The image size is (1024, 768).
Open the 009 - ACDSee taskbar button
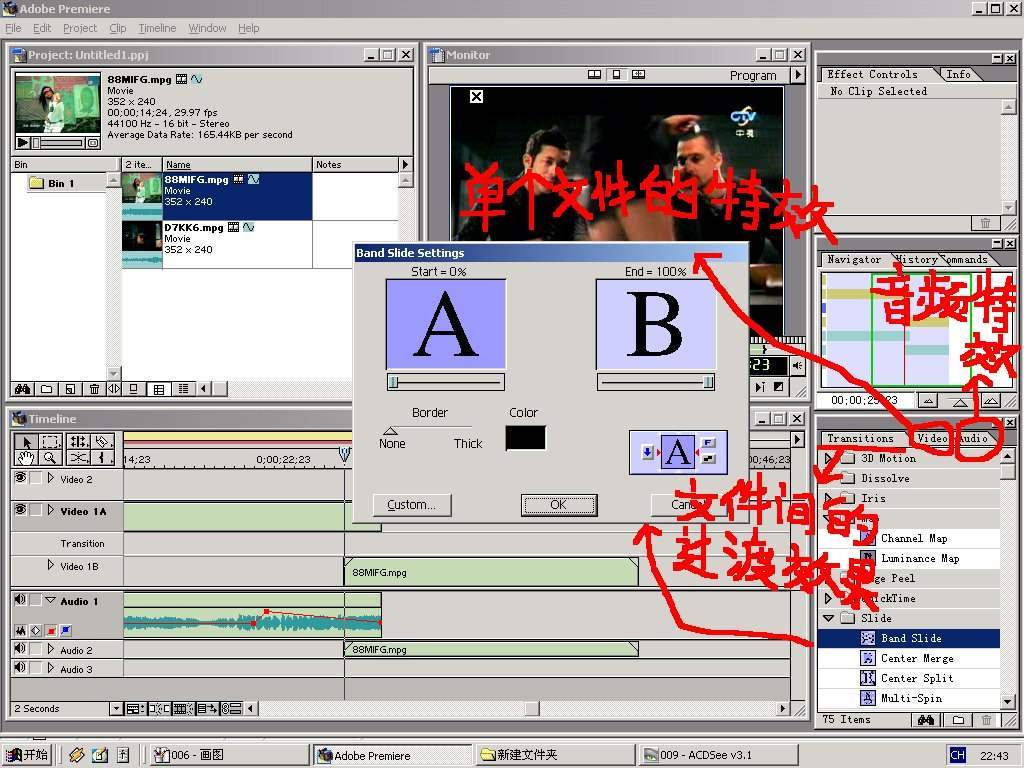click(718, 756)
